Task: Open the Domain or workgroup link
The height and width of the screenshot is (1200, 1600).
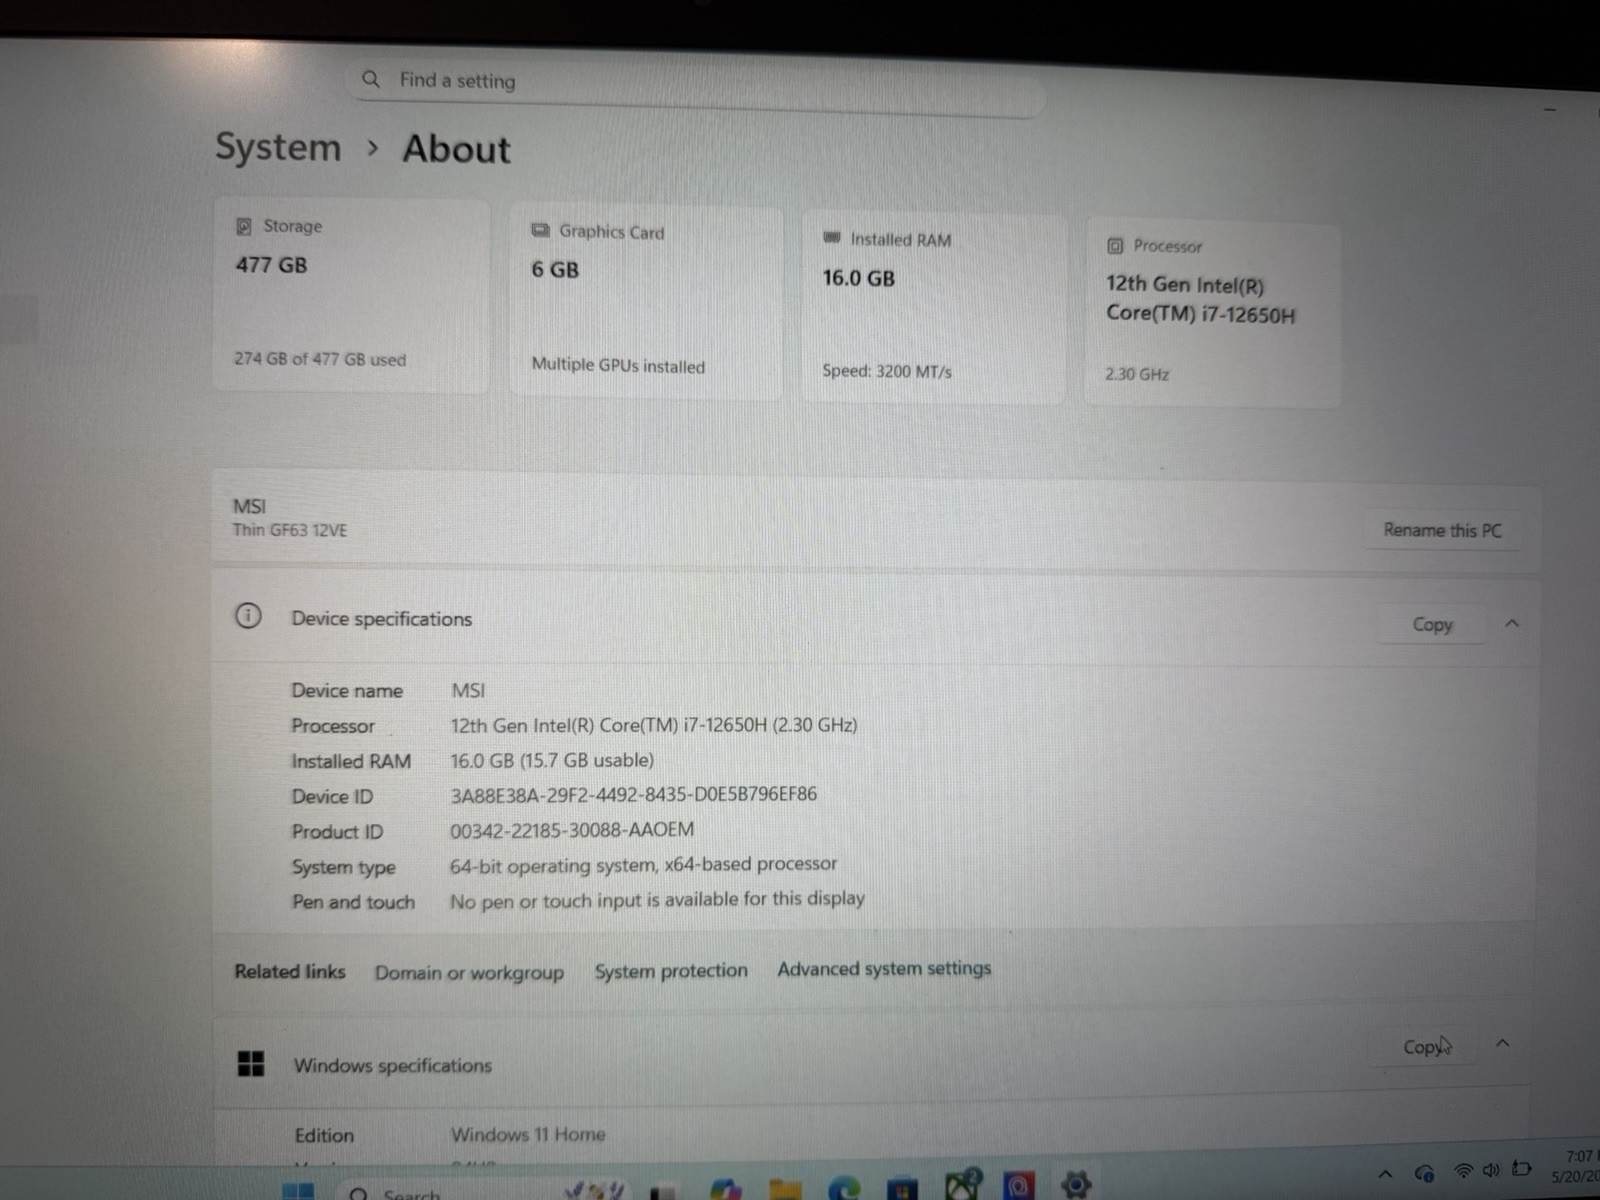Action: 469,972
